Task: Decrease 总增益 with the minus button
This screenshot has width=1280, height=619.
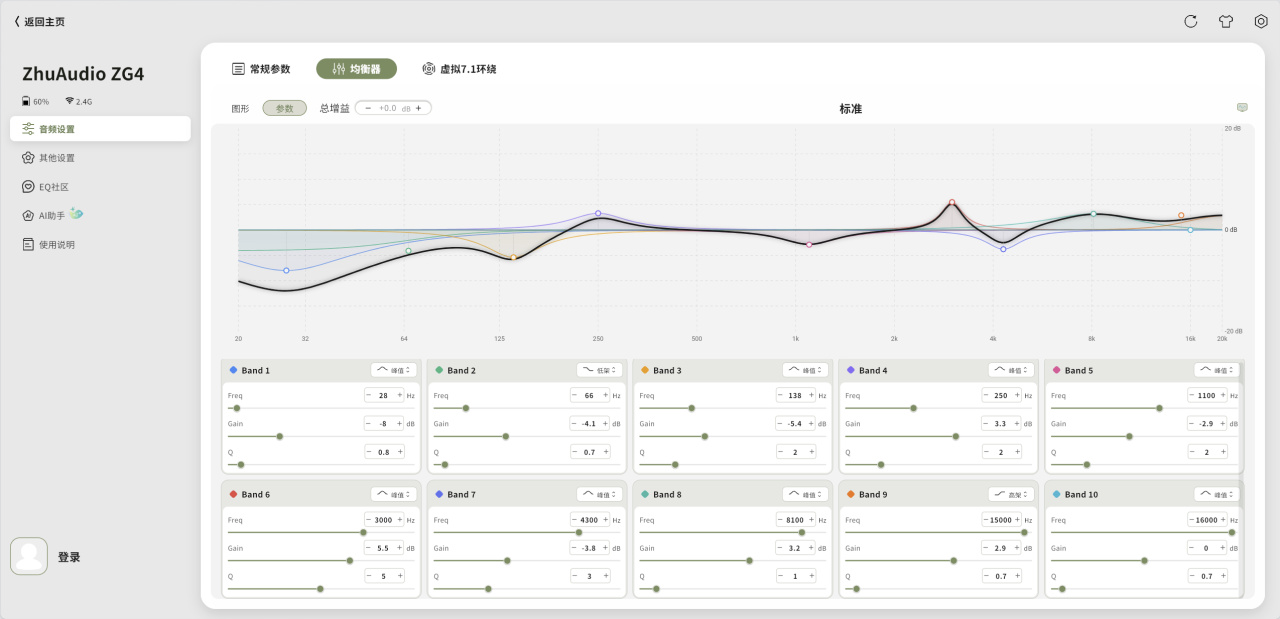Action: point(367,108)
